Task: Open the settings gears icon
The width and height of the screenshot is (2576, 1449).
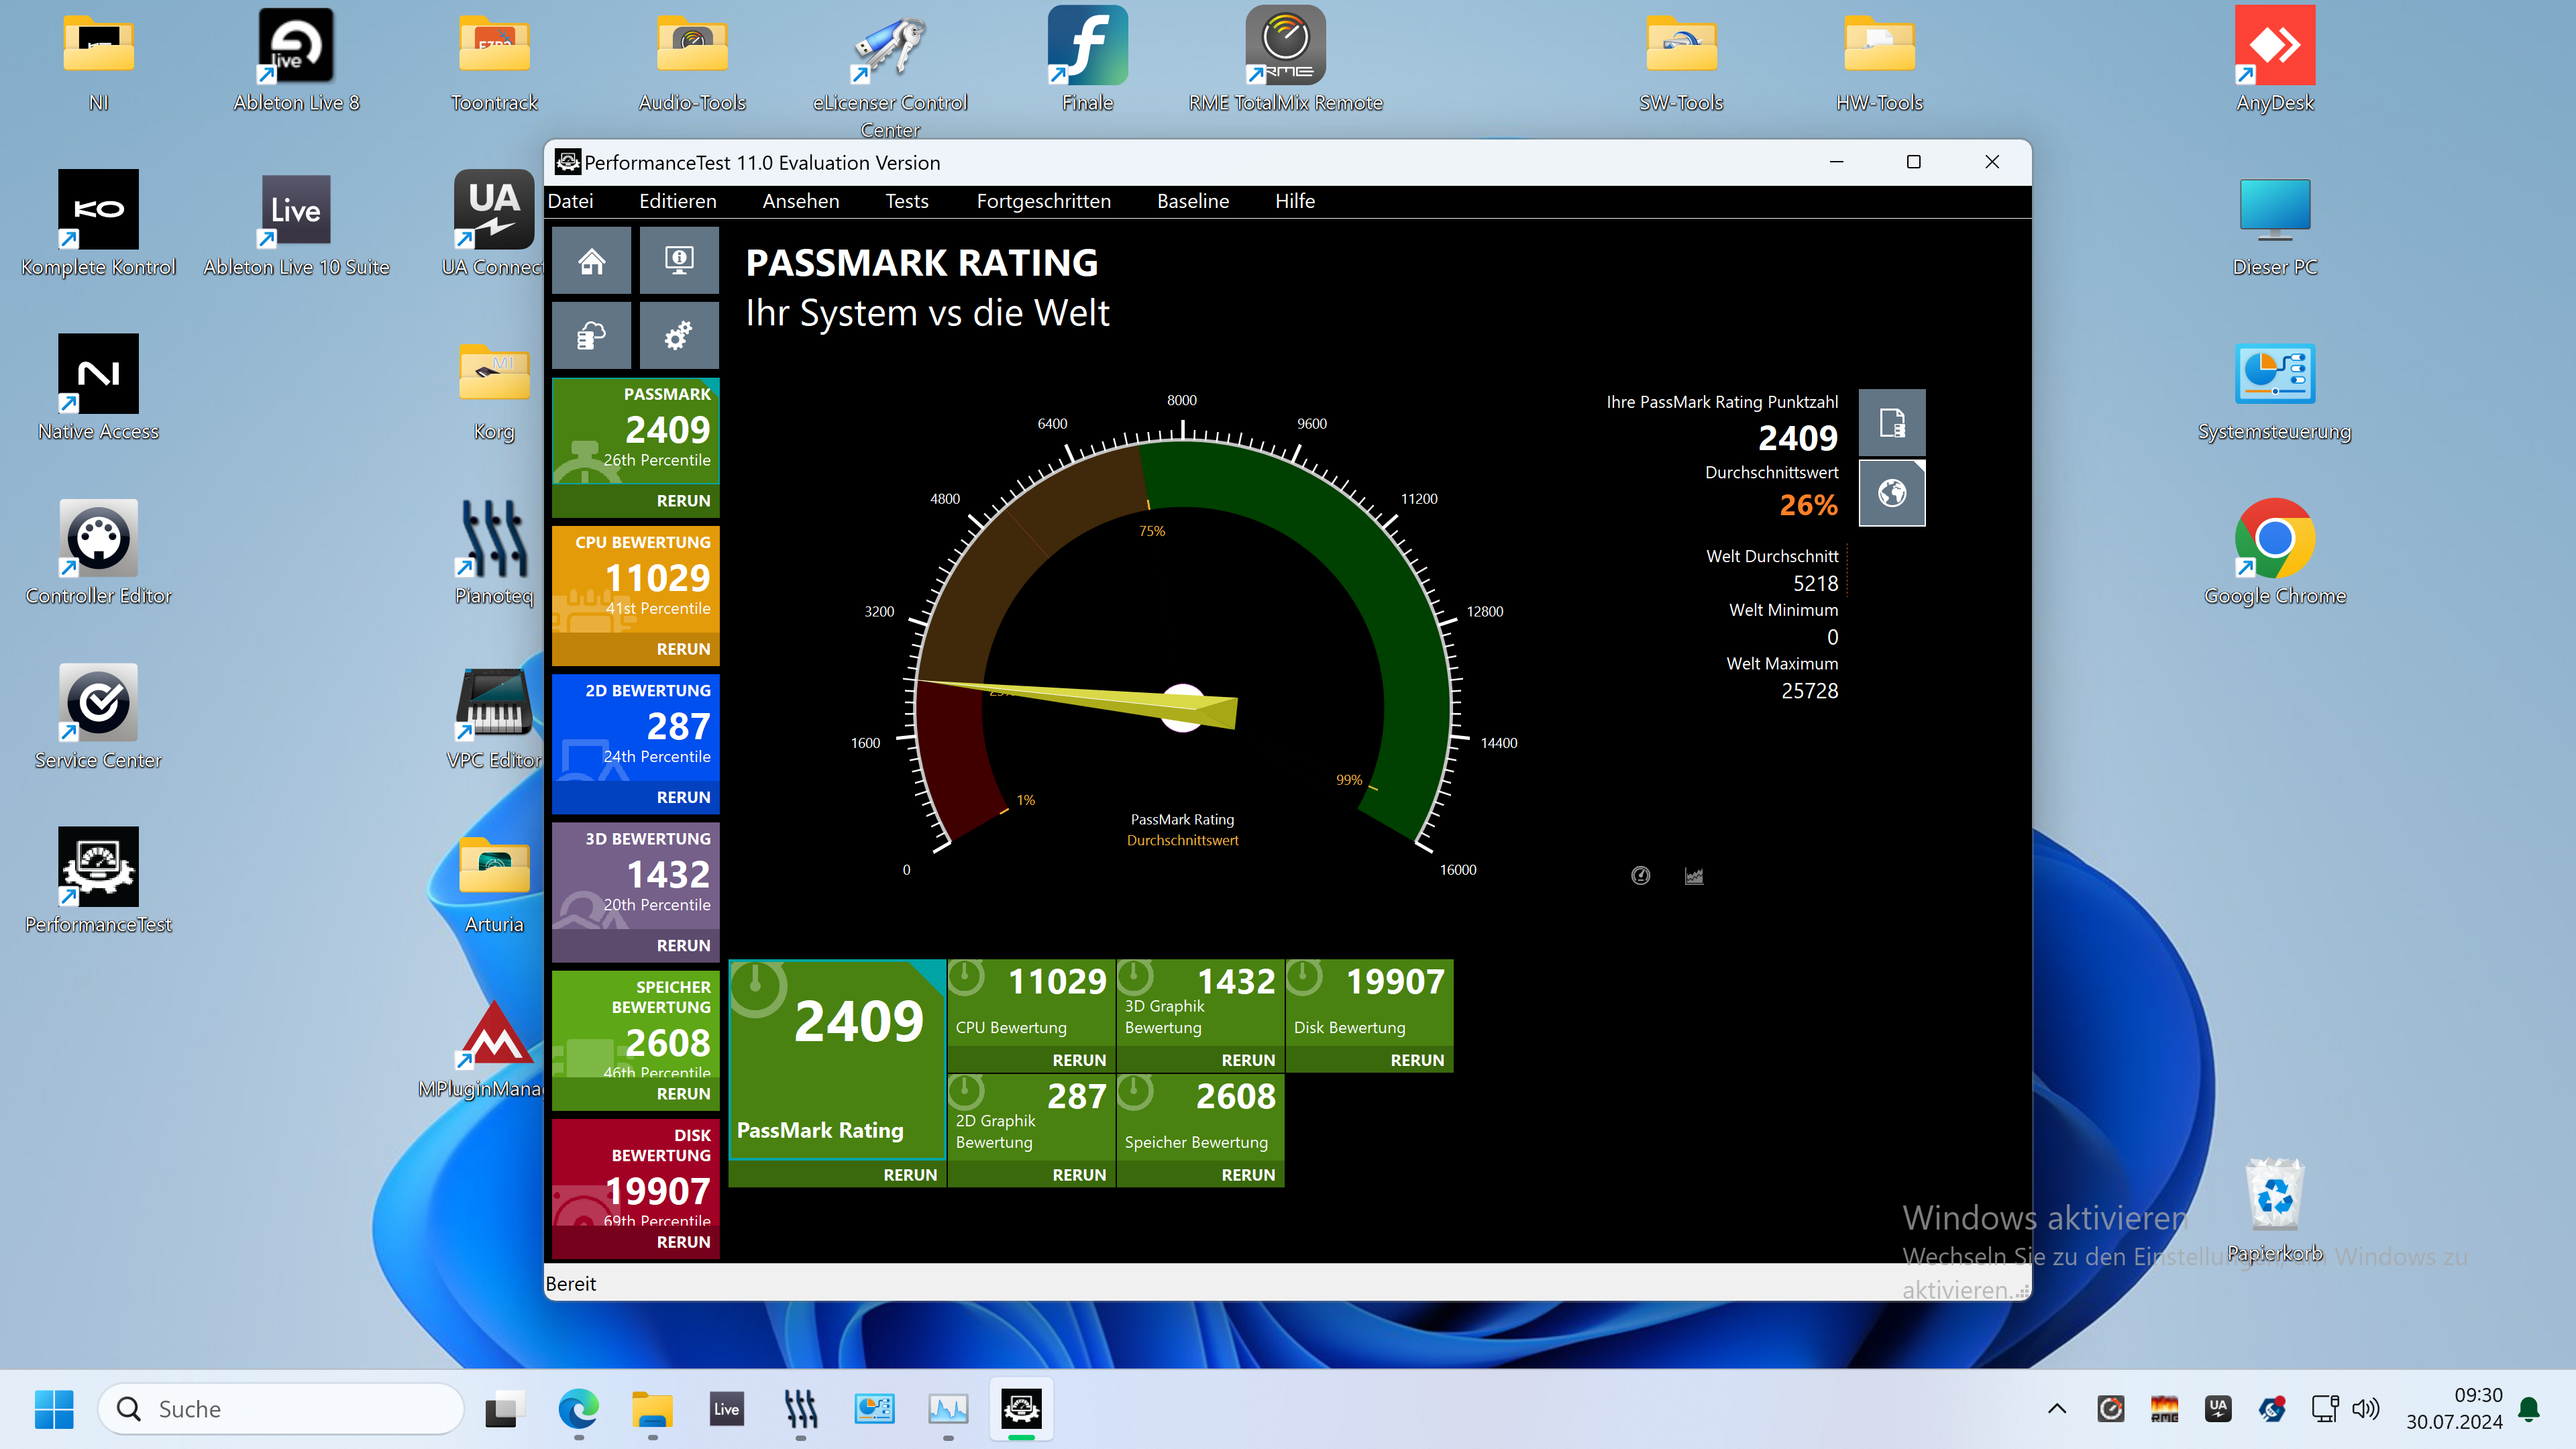Action: pyautogui.click(x=679, y=336)
